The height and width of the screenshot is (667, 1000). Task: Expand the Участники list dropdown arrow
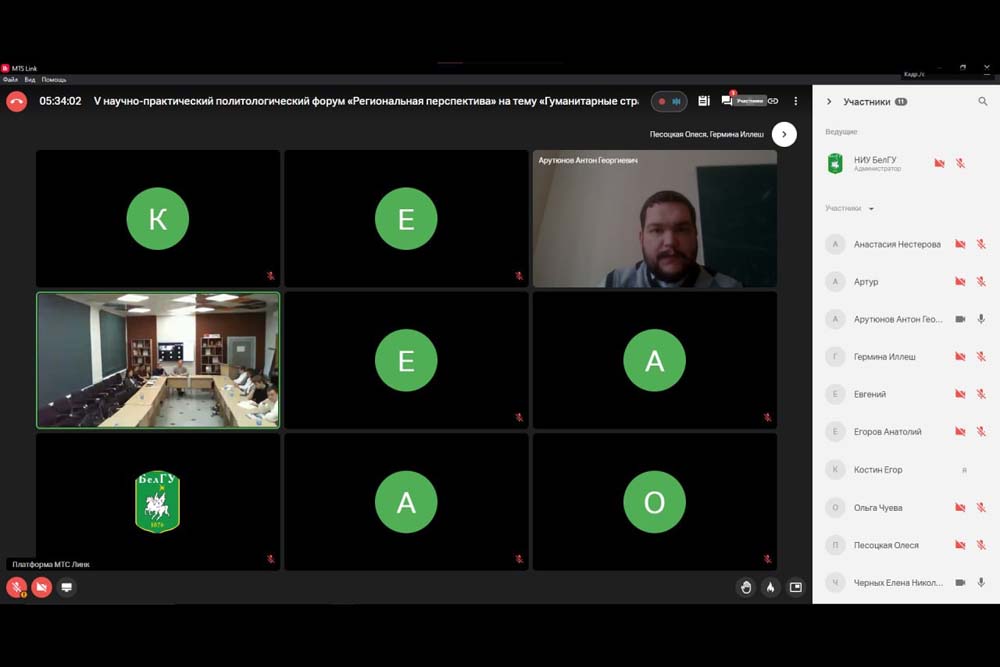(x=871, y=209)
